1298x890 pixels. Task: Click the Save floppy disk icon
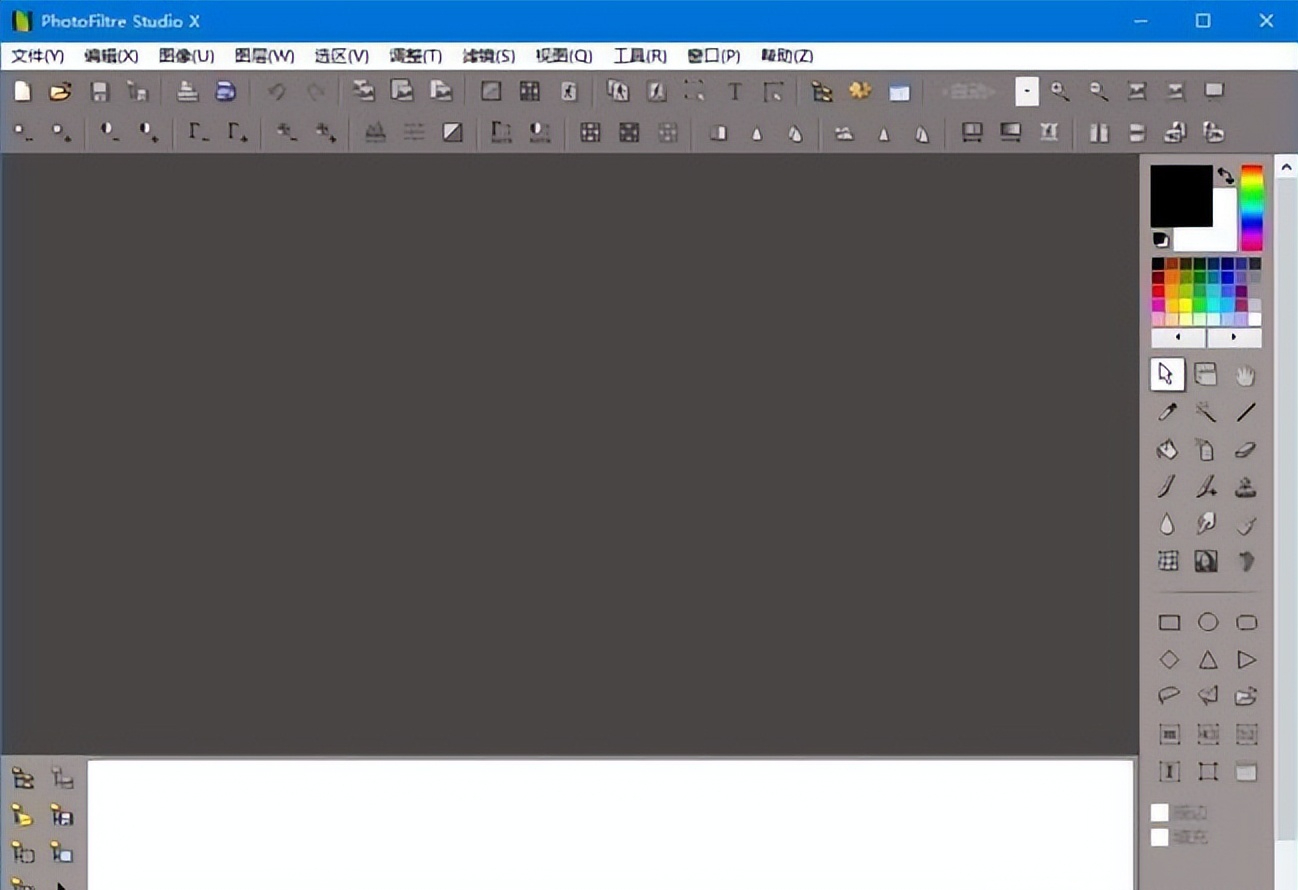coord(100,92)
